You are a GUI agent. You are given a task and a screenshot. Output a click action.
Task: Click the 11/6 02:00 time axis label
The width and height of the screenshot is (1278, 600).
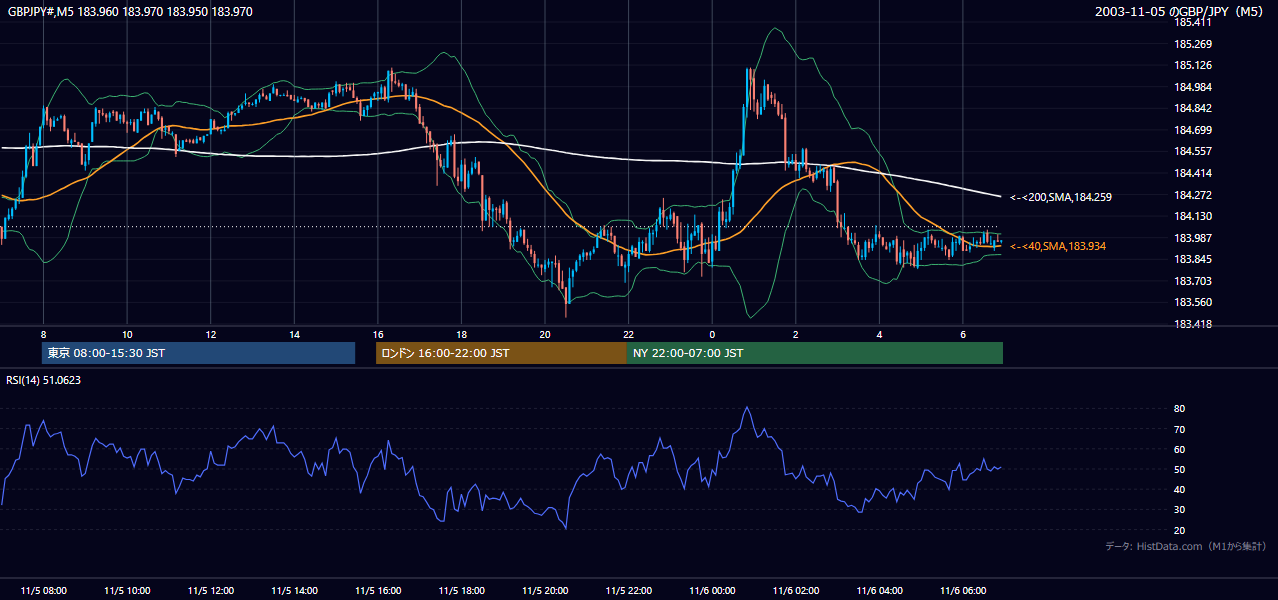tap(796, 590)
